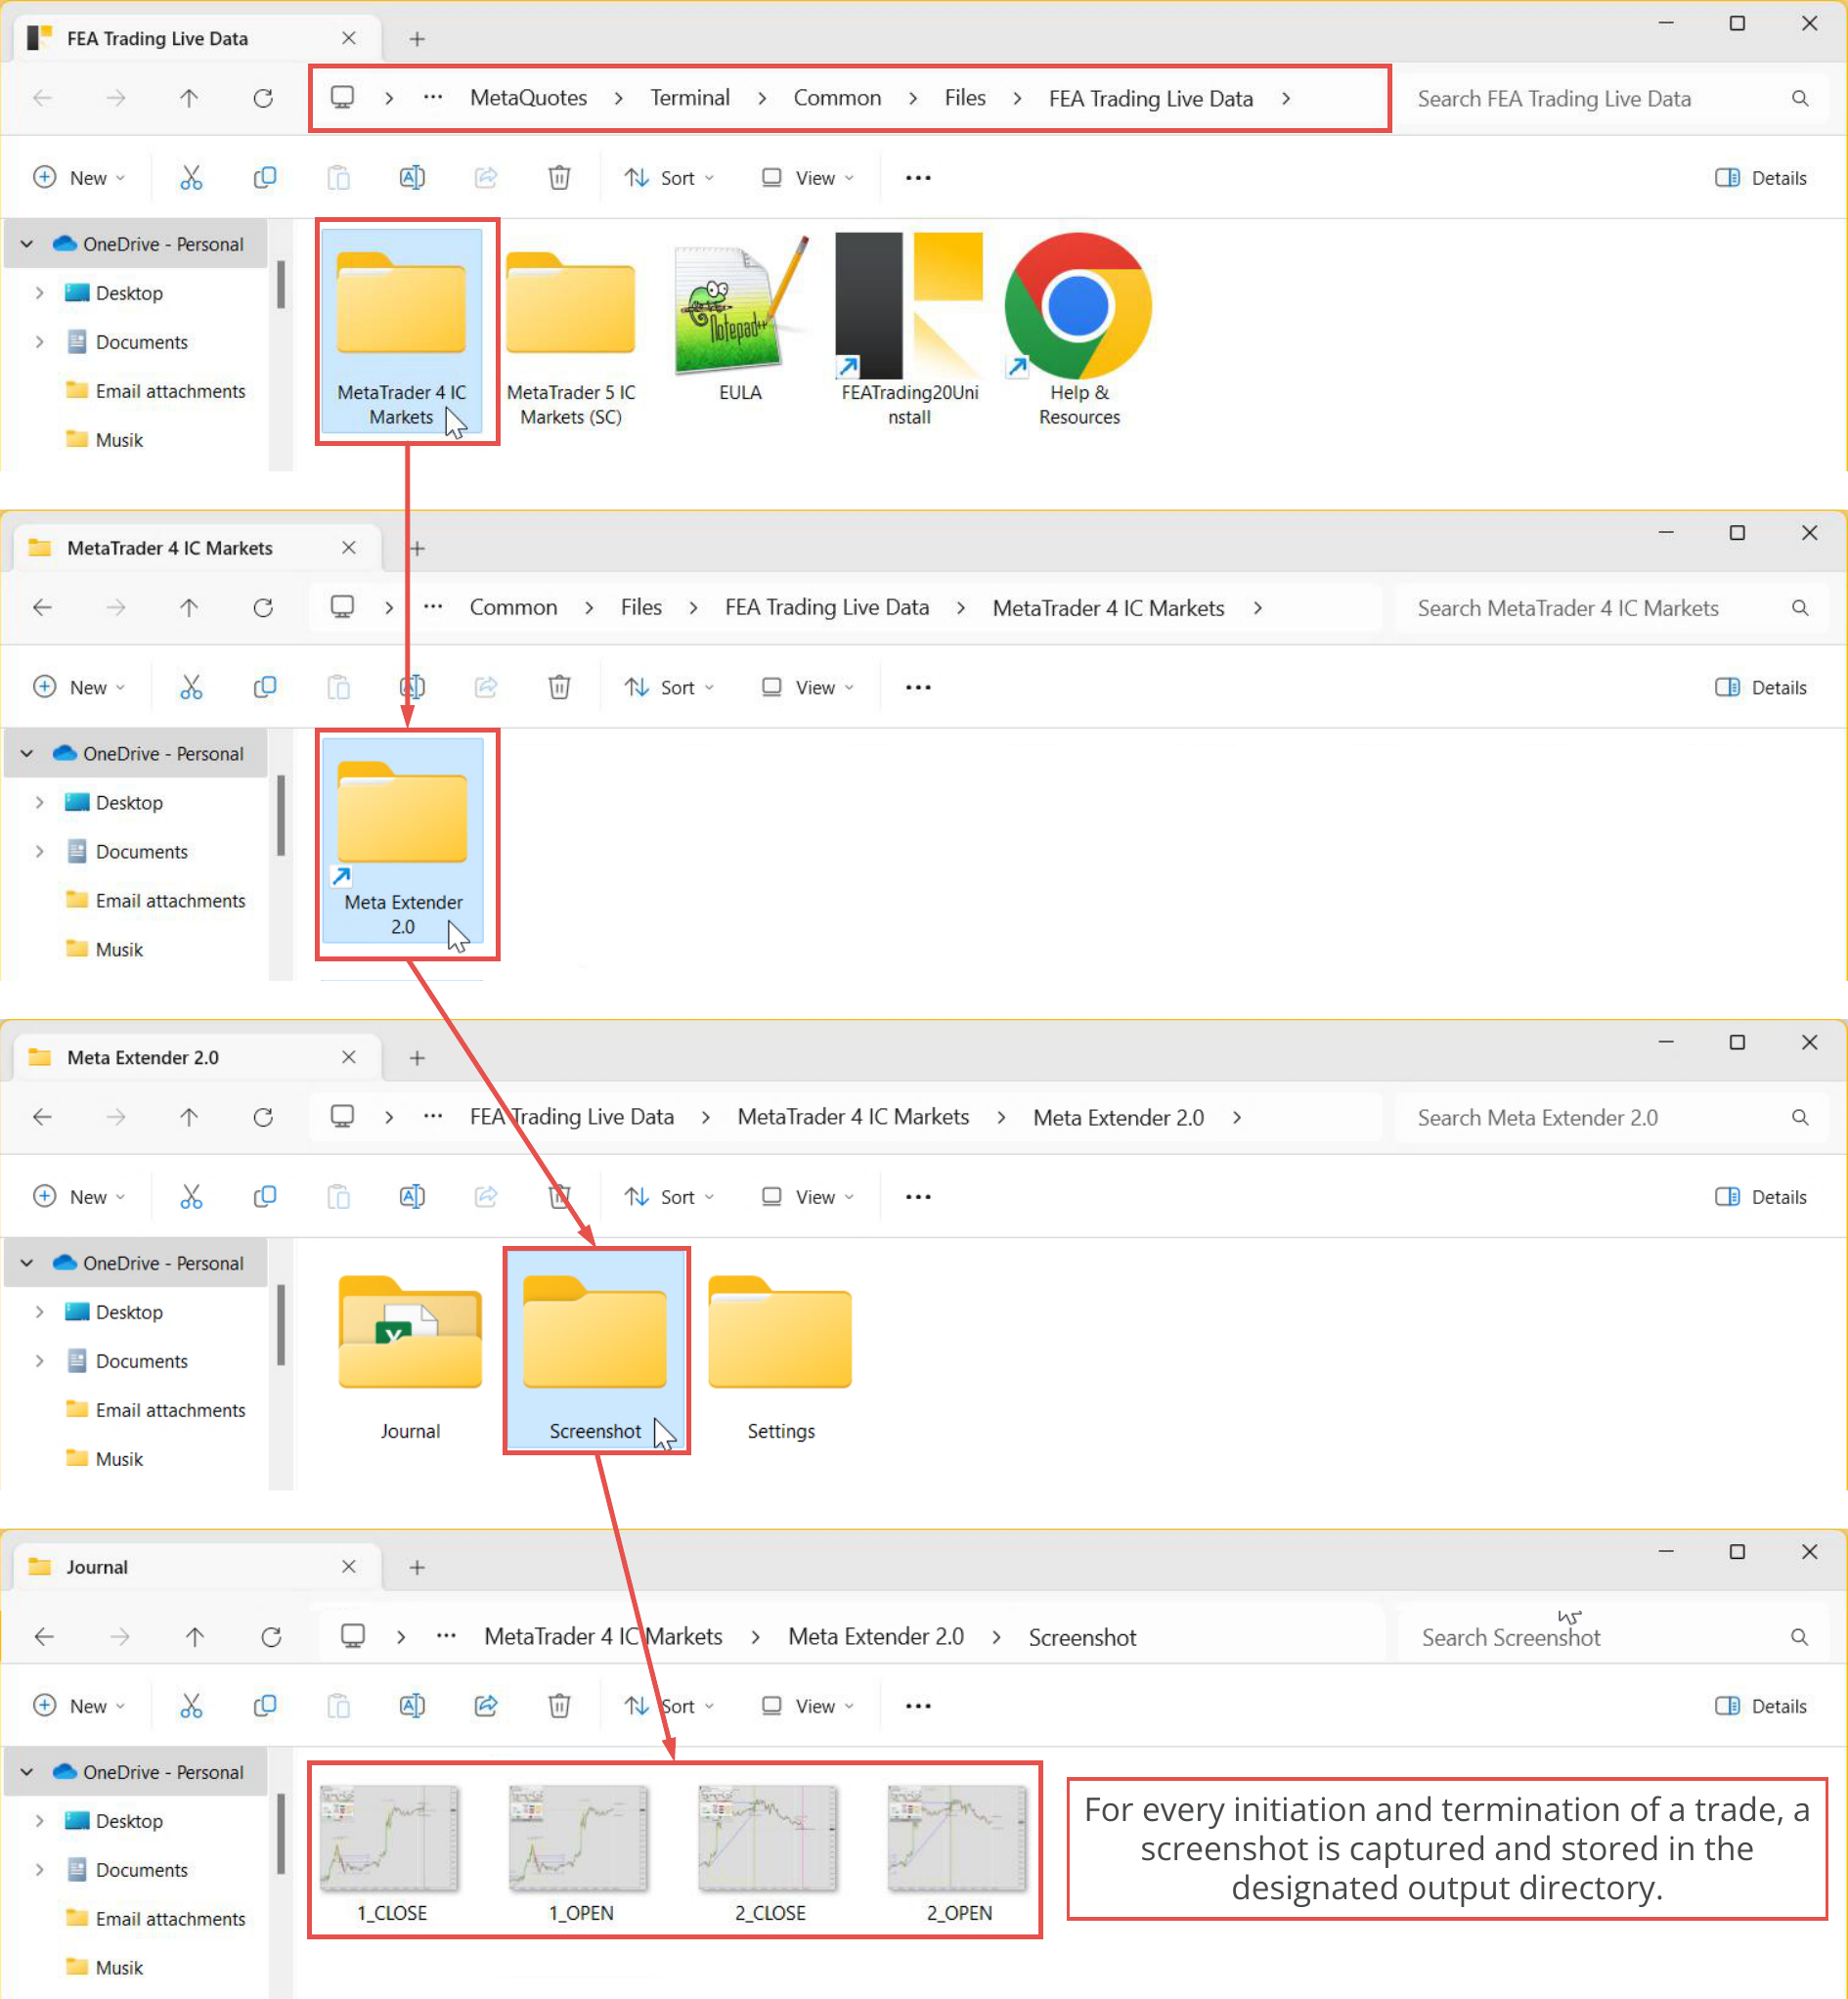Screen dimensions: 1848x1999
Task: Click Copy icon in Meta Extender 2.0 window
Action: 265,1196
